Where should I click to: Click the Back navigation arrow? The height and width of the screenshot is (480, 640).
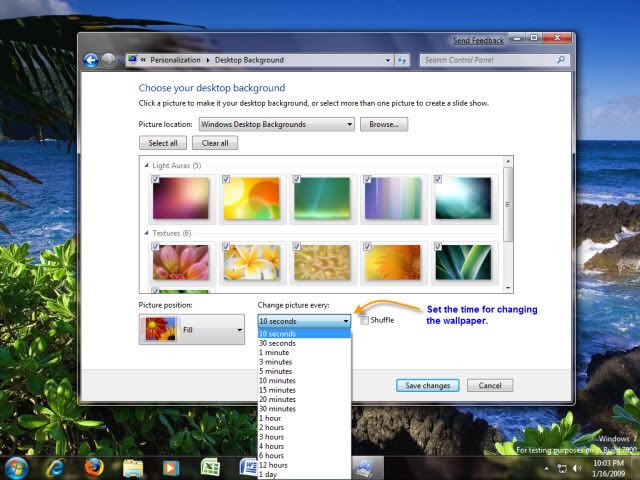coord(91,60)
